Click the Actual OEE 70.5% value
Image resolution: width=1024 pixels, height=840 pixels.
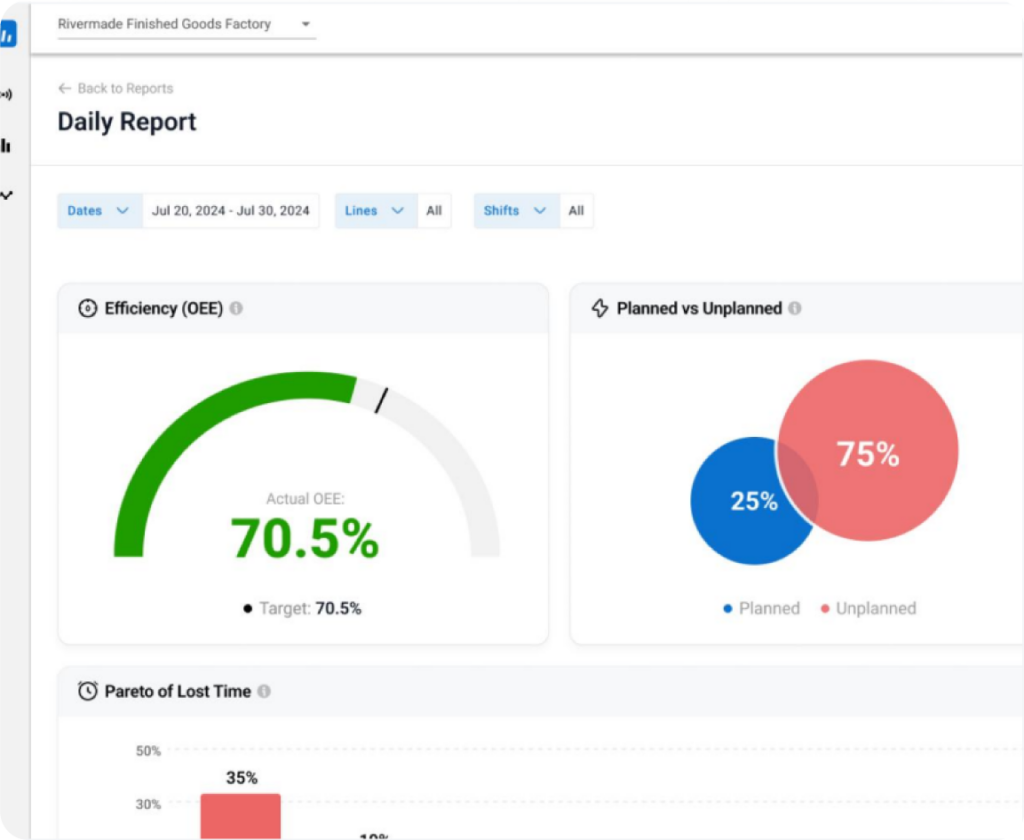click(305, 538)
